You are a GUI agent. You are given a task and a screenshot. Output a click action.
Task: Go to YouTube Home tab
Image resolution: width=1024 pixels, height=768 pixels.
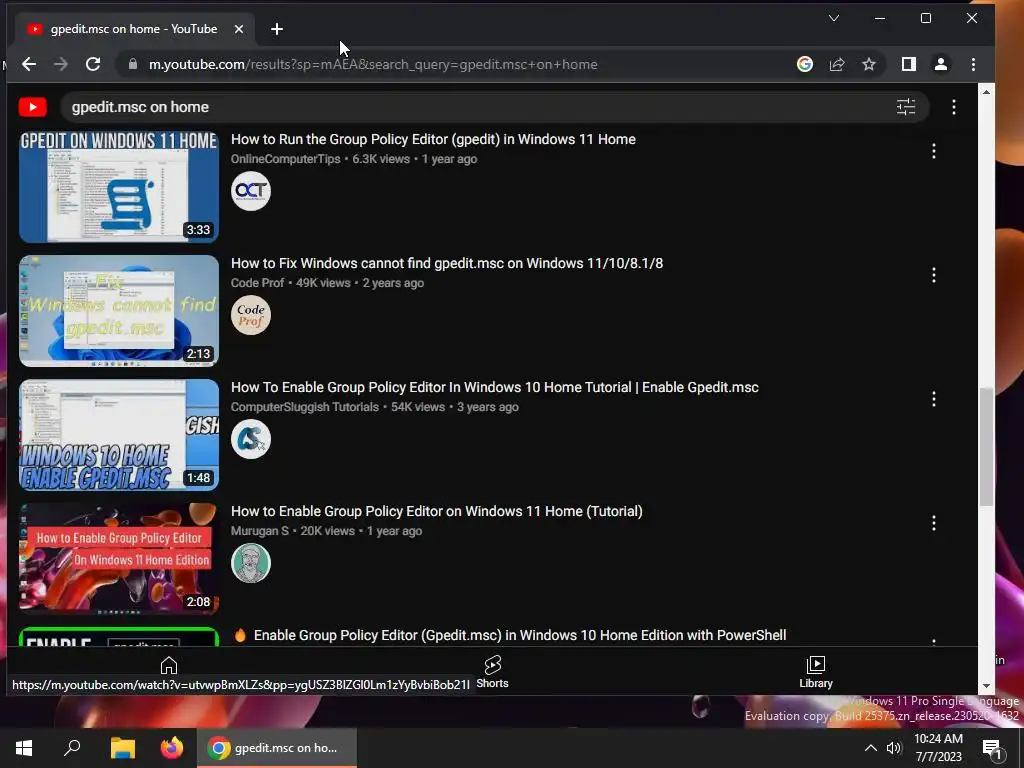point(168,665)
